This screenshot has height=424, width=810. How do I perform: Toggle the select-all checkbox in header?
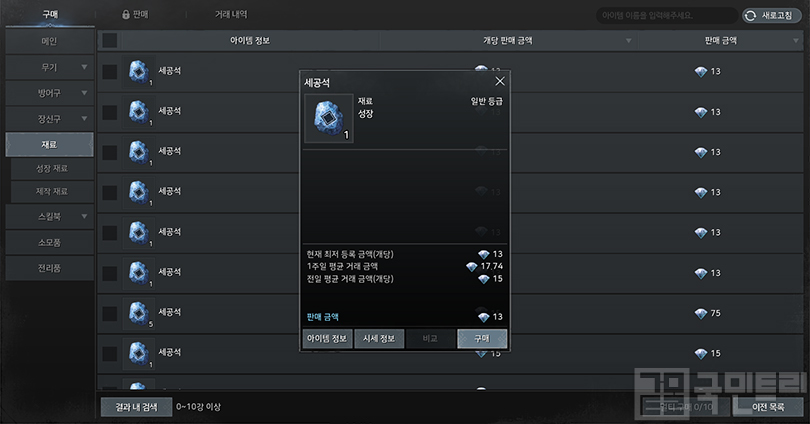[x=110, y=40]
